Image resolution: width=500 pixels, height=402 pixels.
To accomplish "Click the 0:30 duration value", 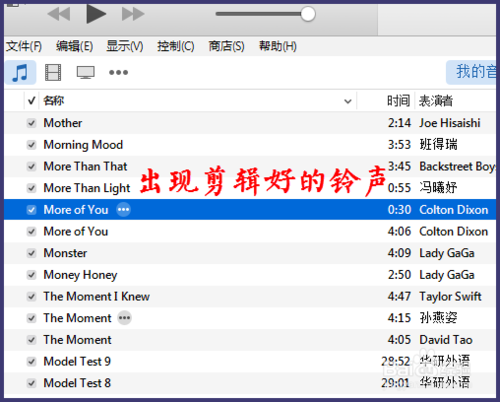I will click(399, 210).
